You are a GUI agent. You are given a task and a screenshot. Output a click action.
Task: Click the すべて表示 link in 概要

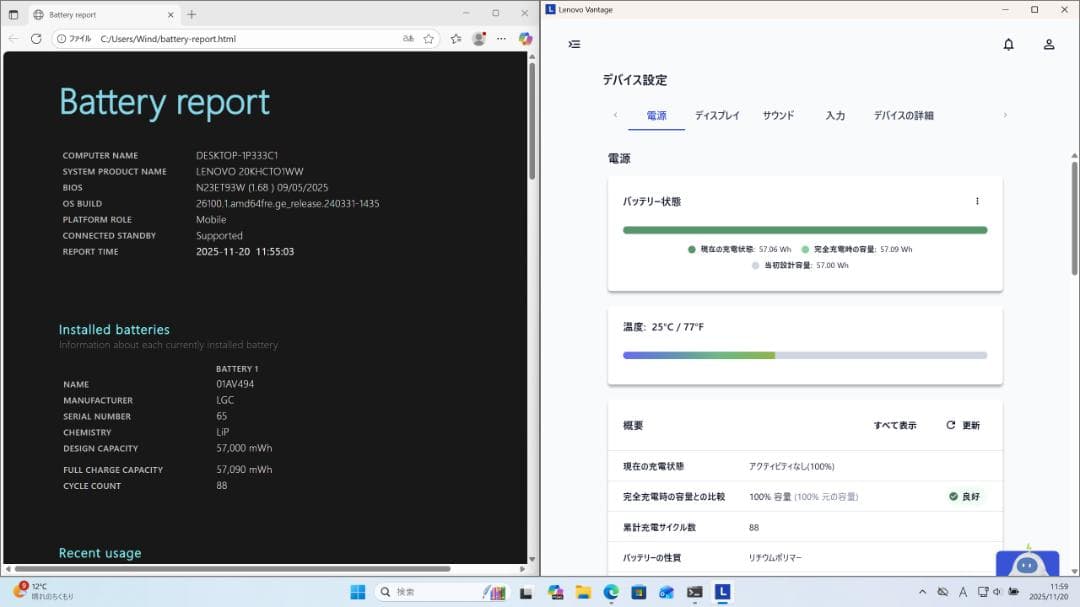893,424
